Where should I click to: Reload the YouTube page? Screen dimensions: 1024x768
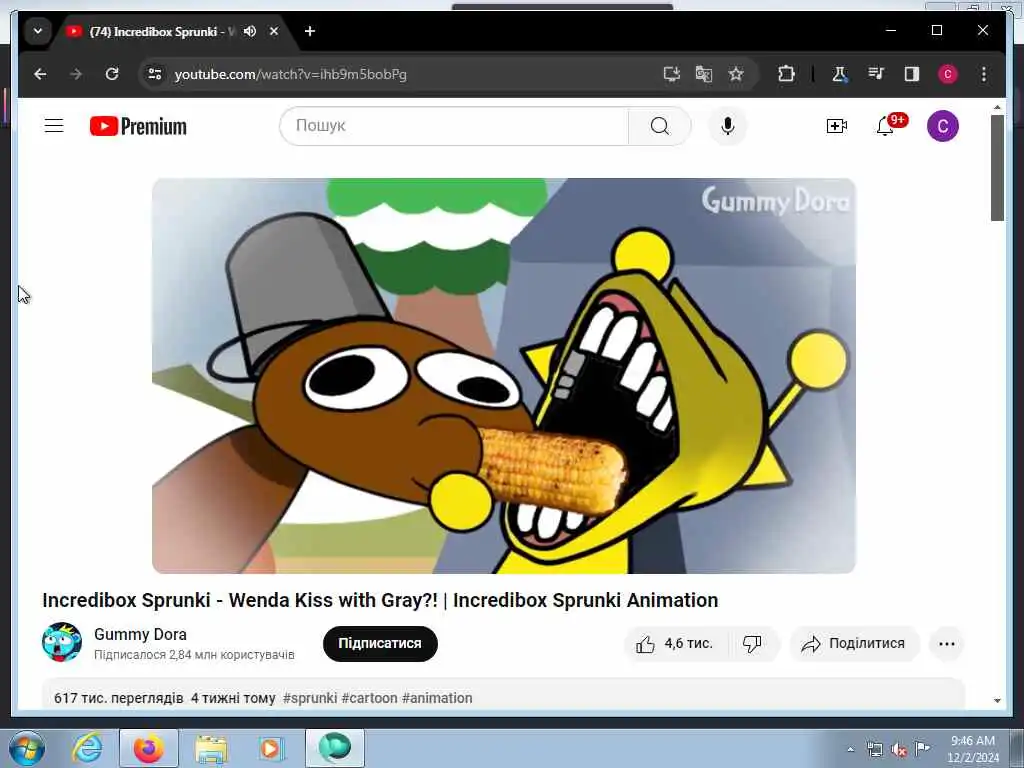(x=112, y=74)
